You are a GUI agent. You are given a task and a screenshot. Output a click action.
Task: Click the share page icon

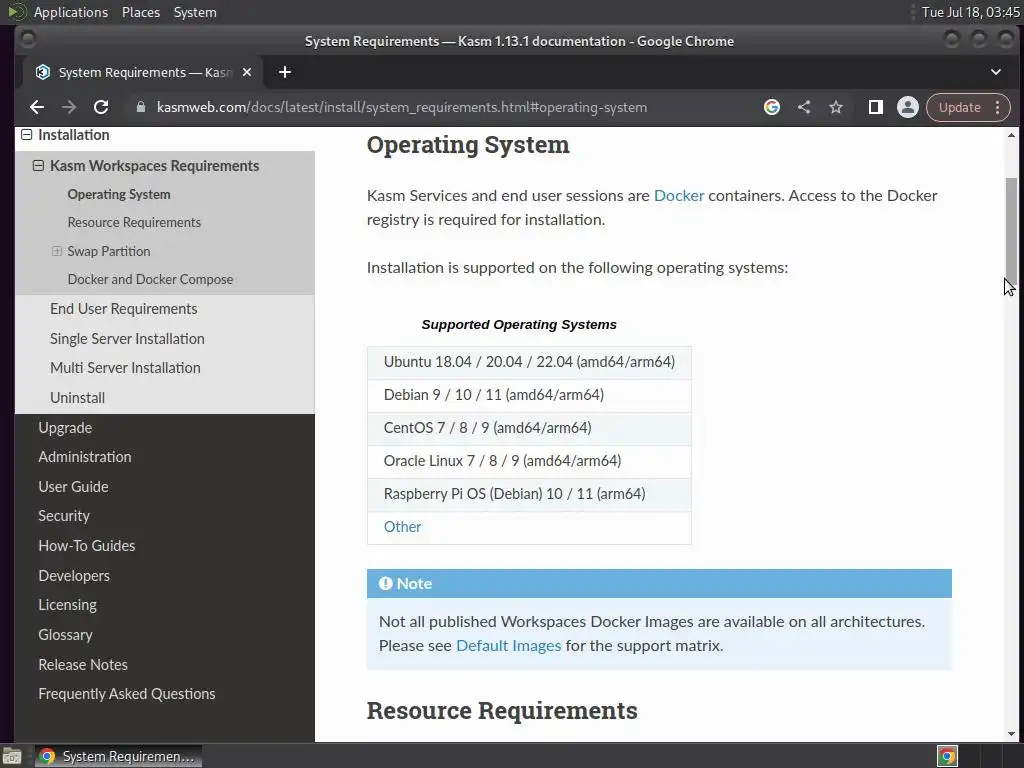click(x=804, y=107)
